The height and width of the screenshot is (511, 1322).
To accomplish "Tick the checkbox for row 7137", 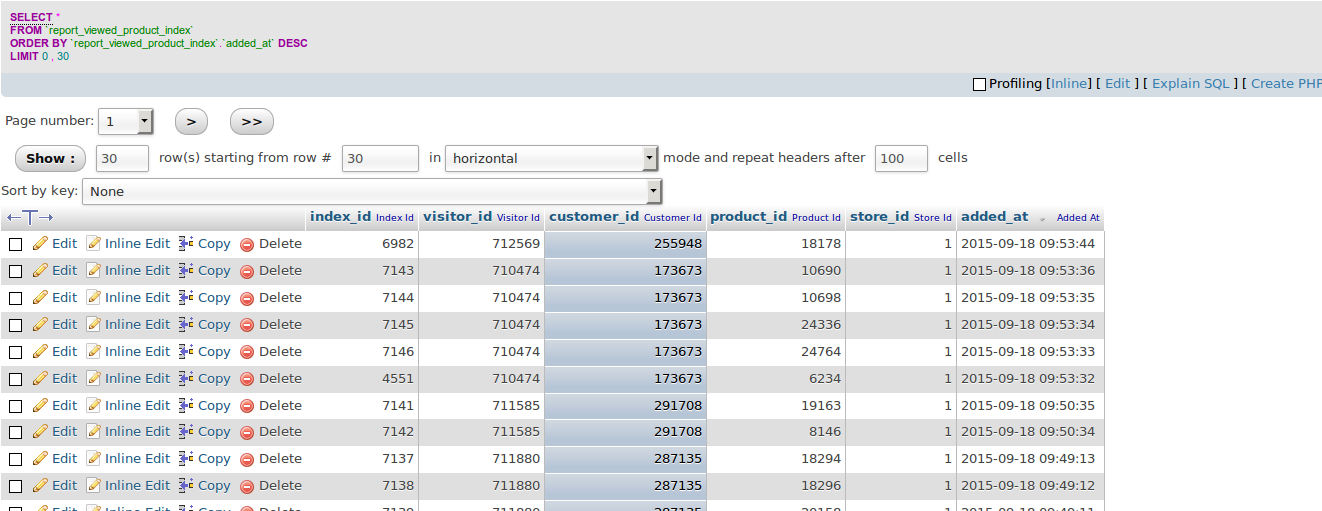I will (15, 459).
